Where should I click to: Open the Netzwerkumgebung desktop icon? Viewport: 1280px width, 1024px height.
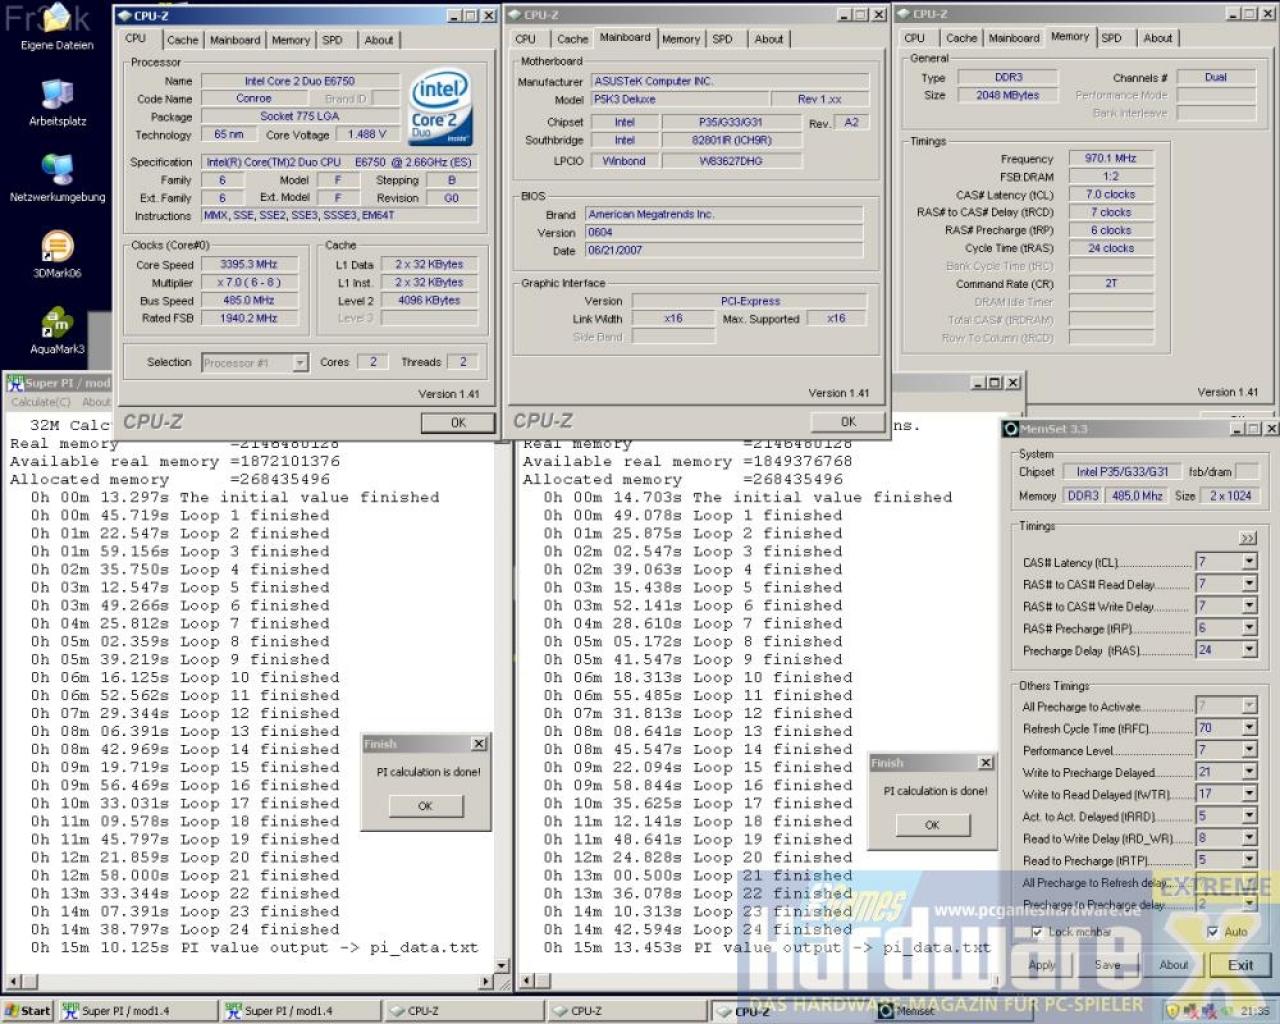tap(57, 178)
